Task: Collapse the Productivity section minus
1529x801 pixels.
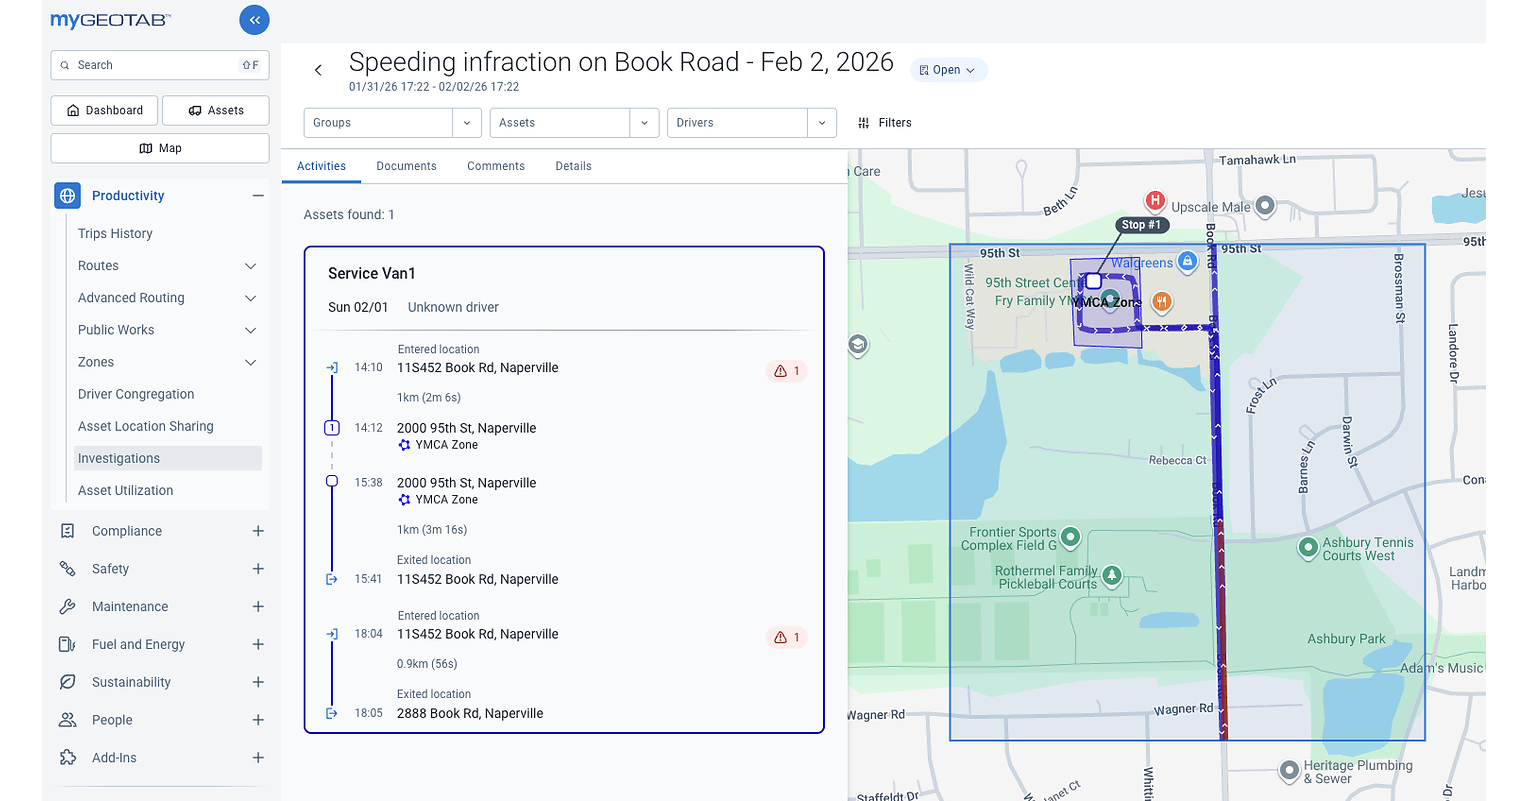Action: coord(258,196)
